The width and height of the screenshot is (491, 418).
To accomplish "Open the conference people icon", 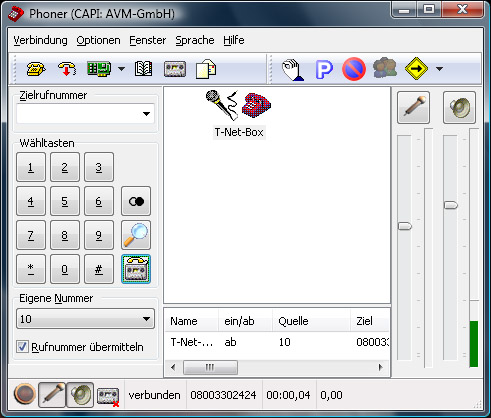I will tap(385, 68).
